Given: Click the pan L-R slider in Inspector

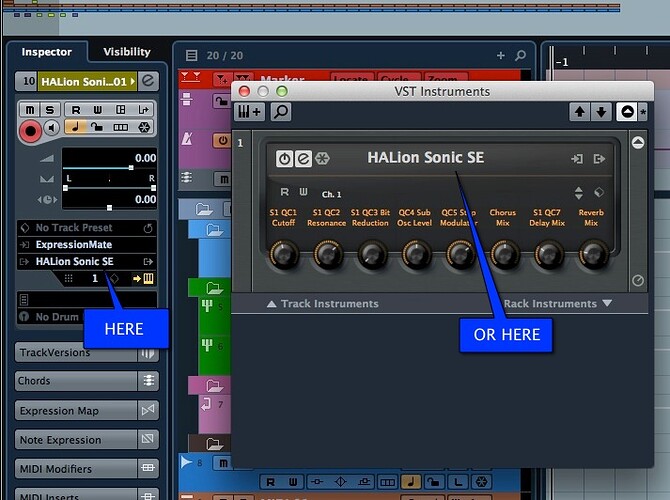Looking at the screenshot, I should pyautogui.click(x=109, y=188).
